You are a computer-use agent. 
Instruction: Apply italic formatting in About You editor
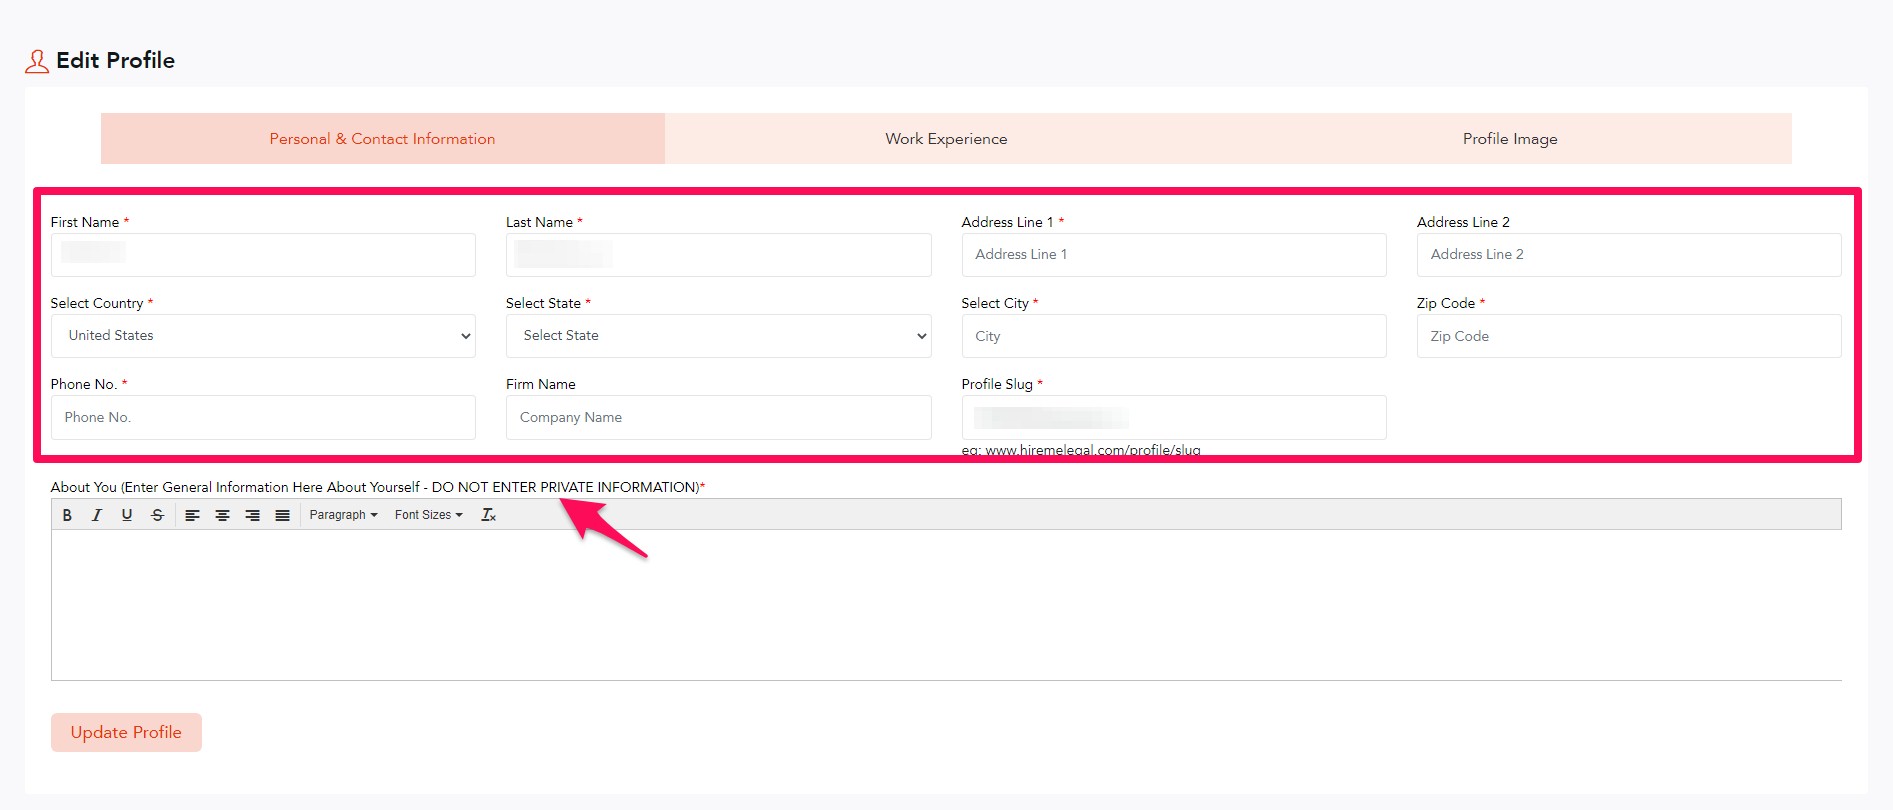click(97, 515)
